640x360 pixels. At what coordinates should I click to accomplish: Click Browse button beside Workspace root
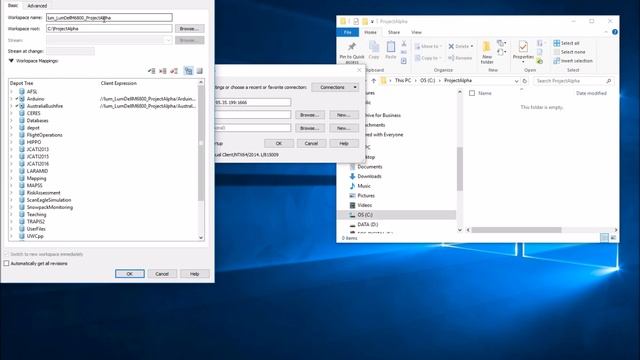pyautogui.click(x=189, y=29)
